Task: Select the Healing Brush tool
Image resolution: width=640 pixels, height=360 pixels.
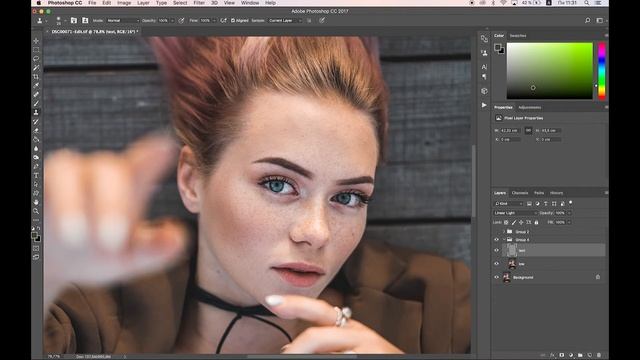Action: tap(36, 94)
